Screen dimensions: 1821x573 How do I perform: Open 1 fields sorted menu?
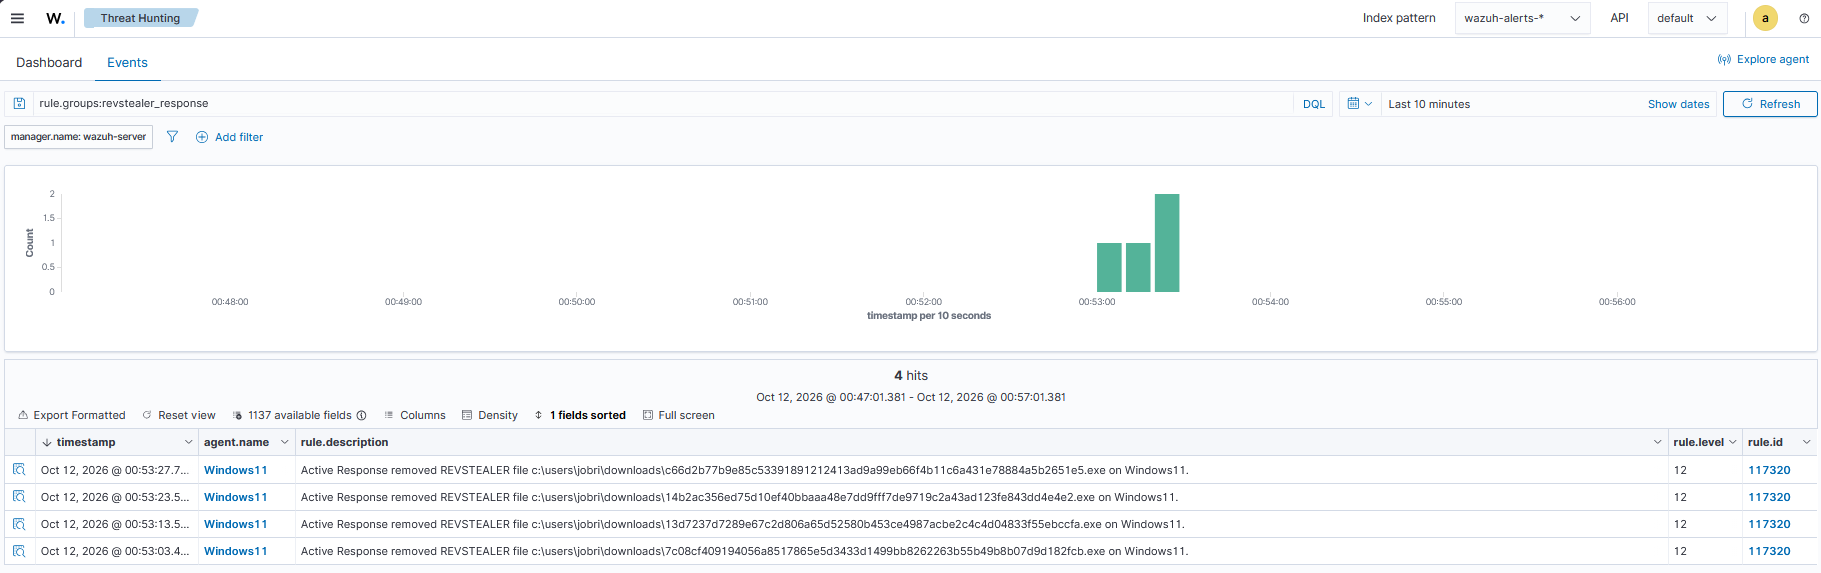580,416
